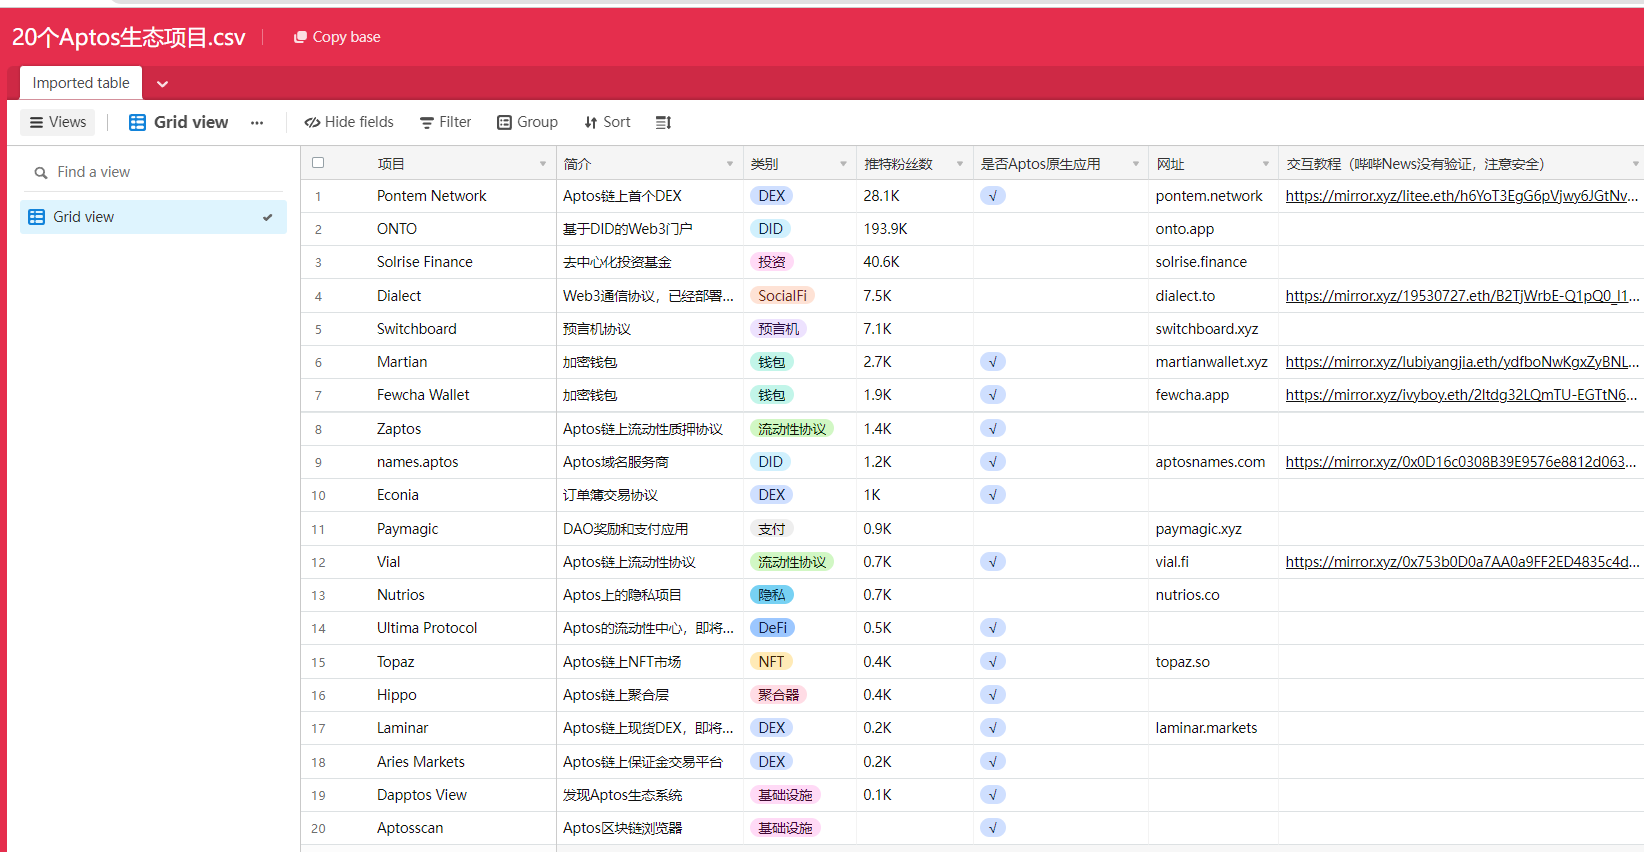The image size is (1644, 852).
Task: Click the laminar.markets website cell
Action: (1213, 728)
